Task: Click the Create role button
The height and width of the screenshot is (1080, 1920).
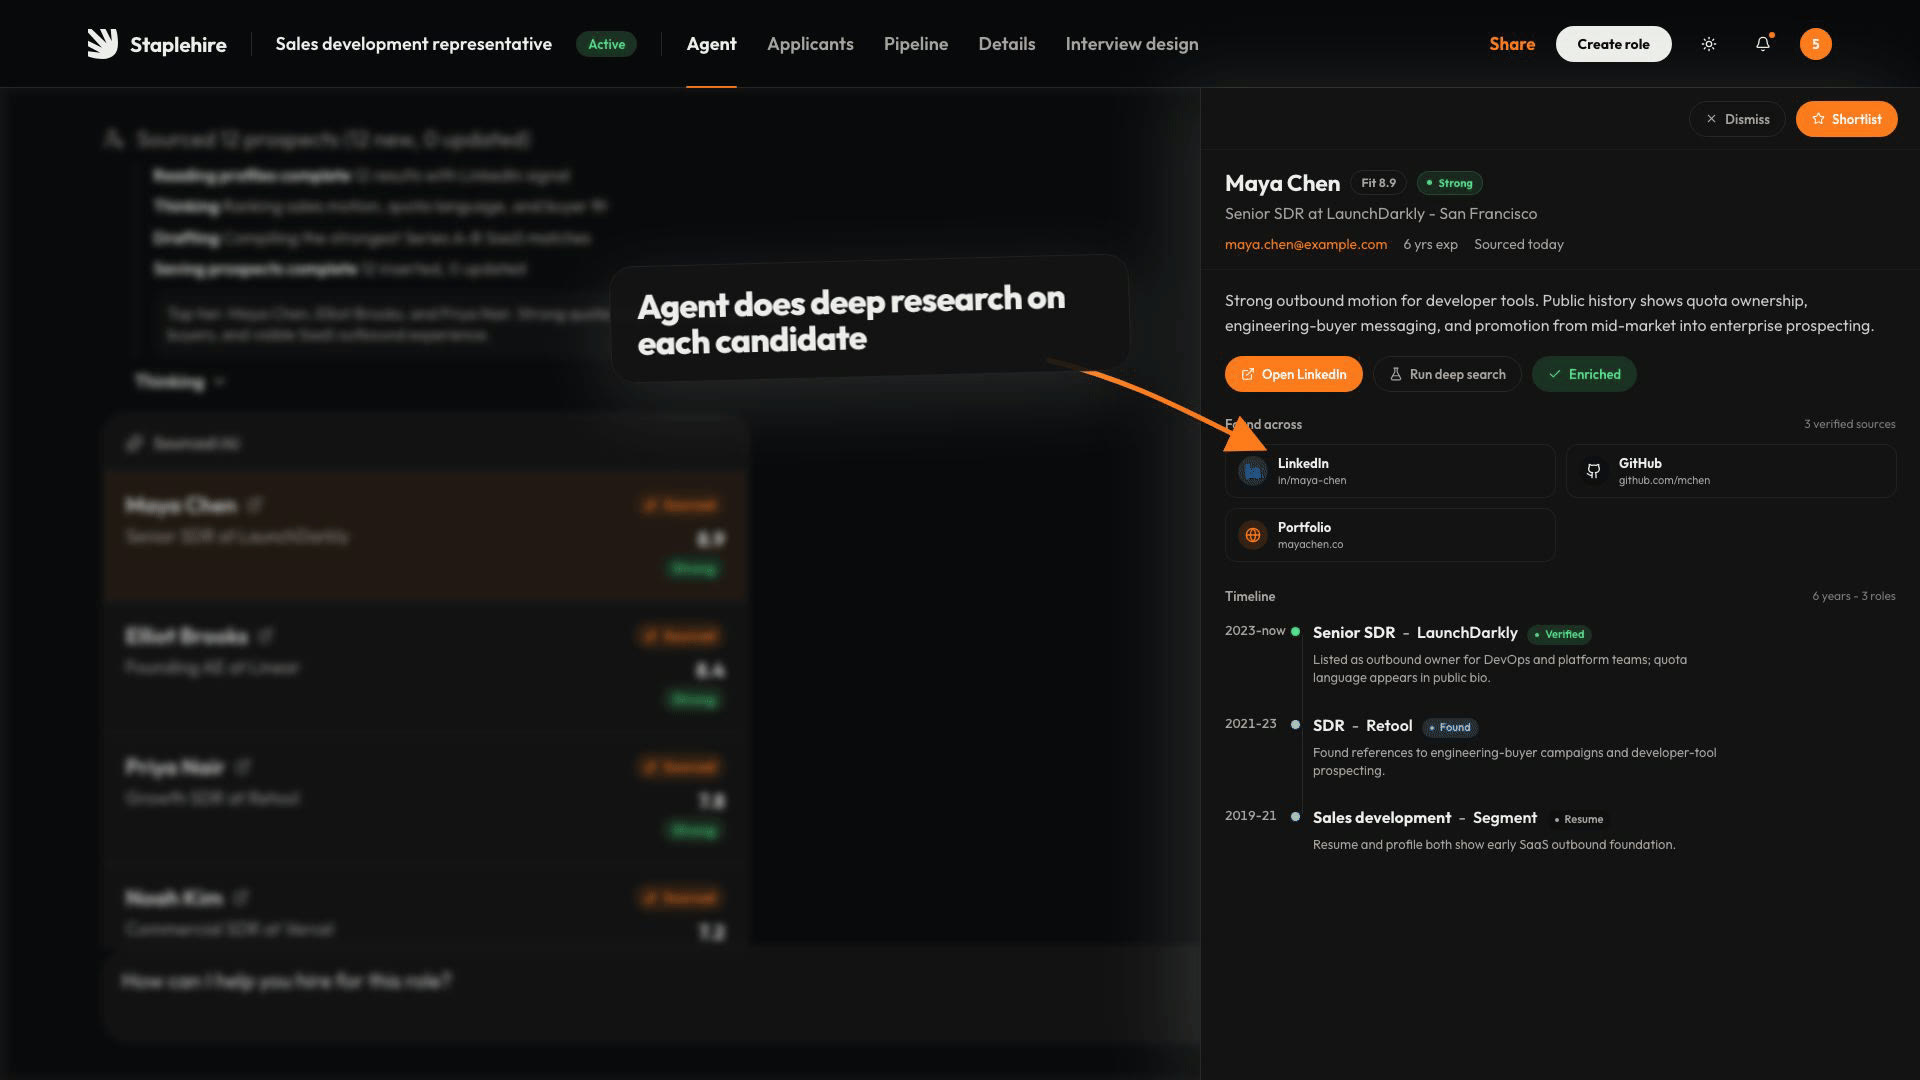Action: 1613,44
